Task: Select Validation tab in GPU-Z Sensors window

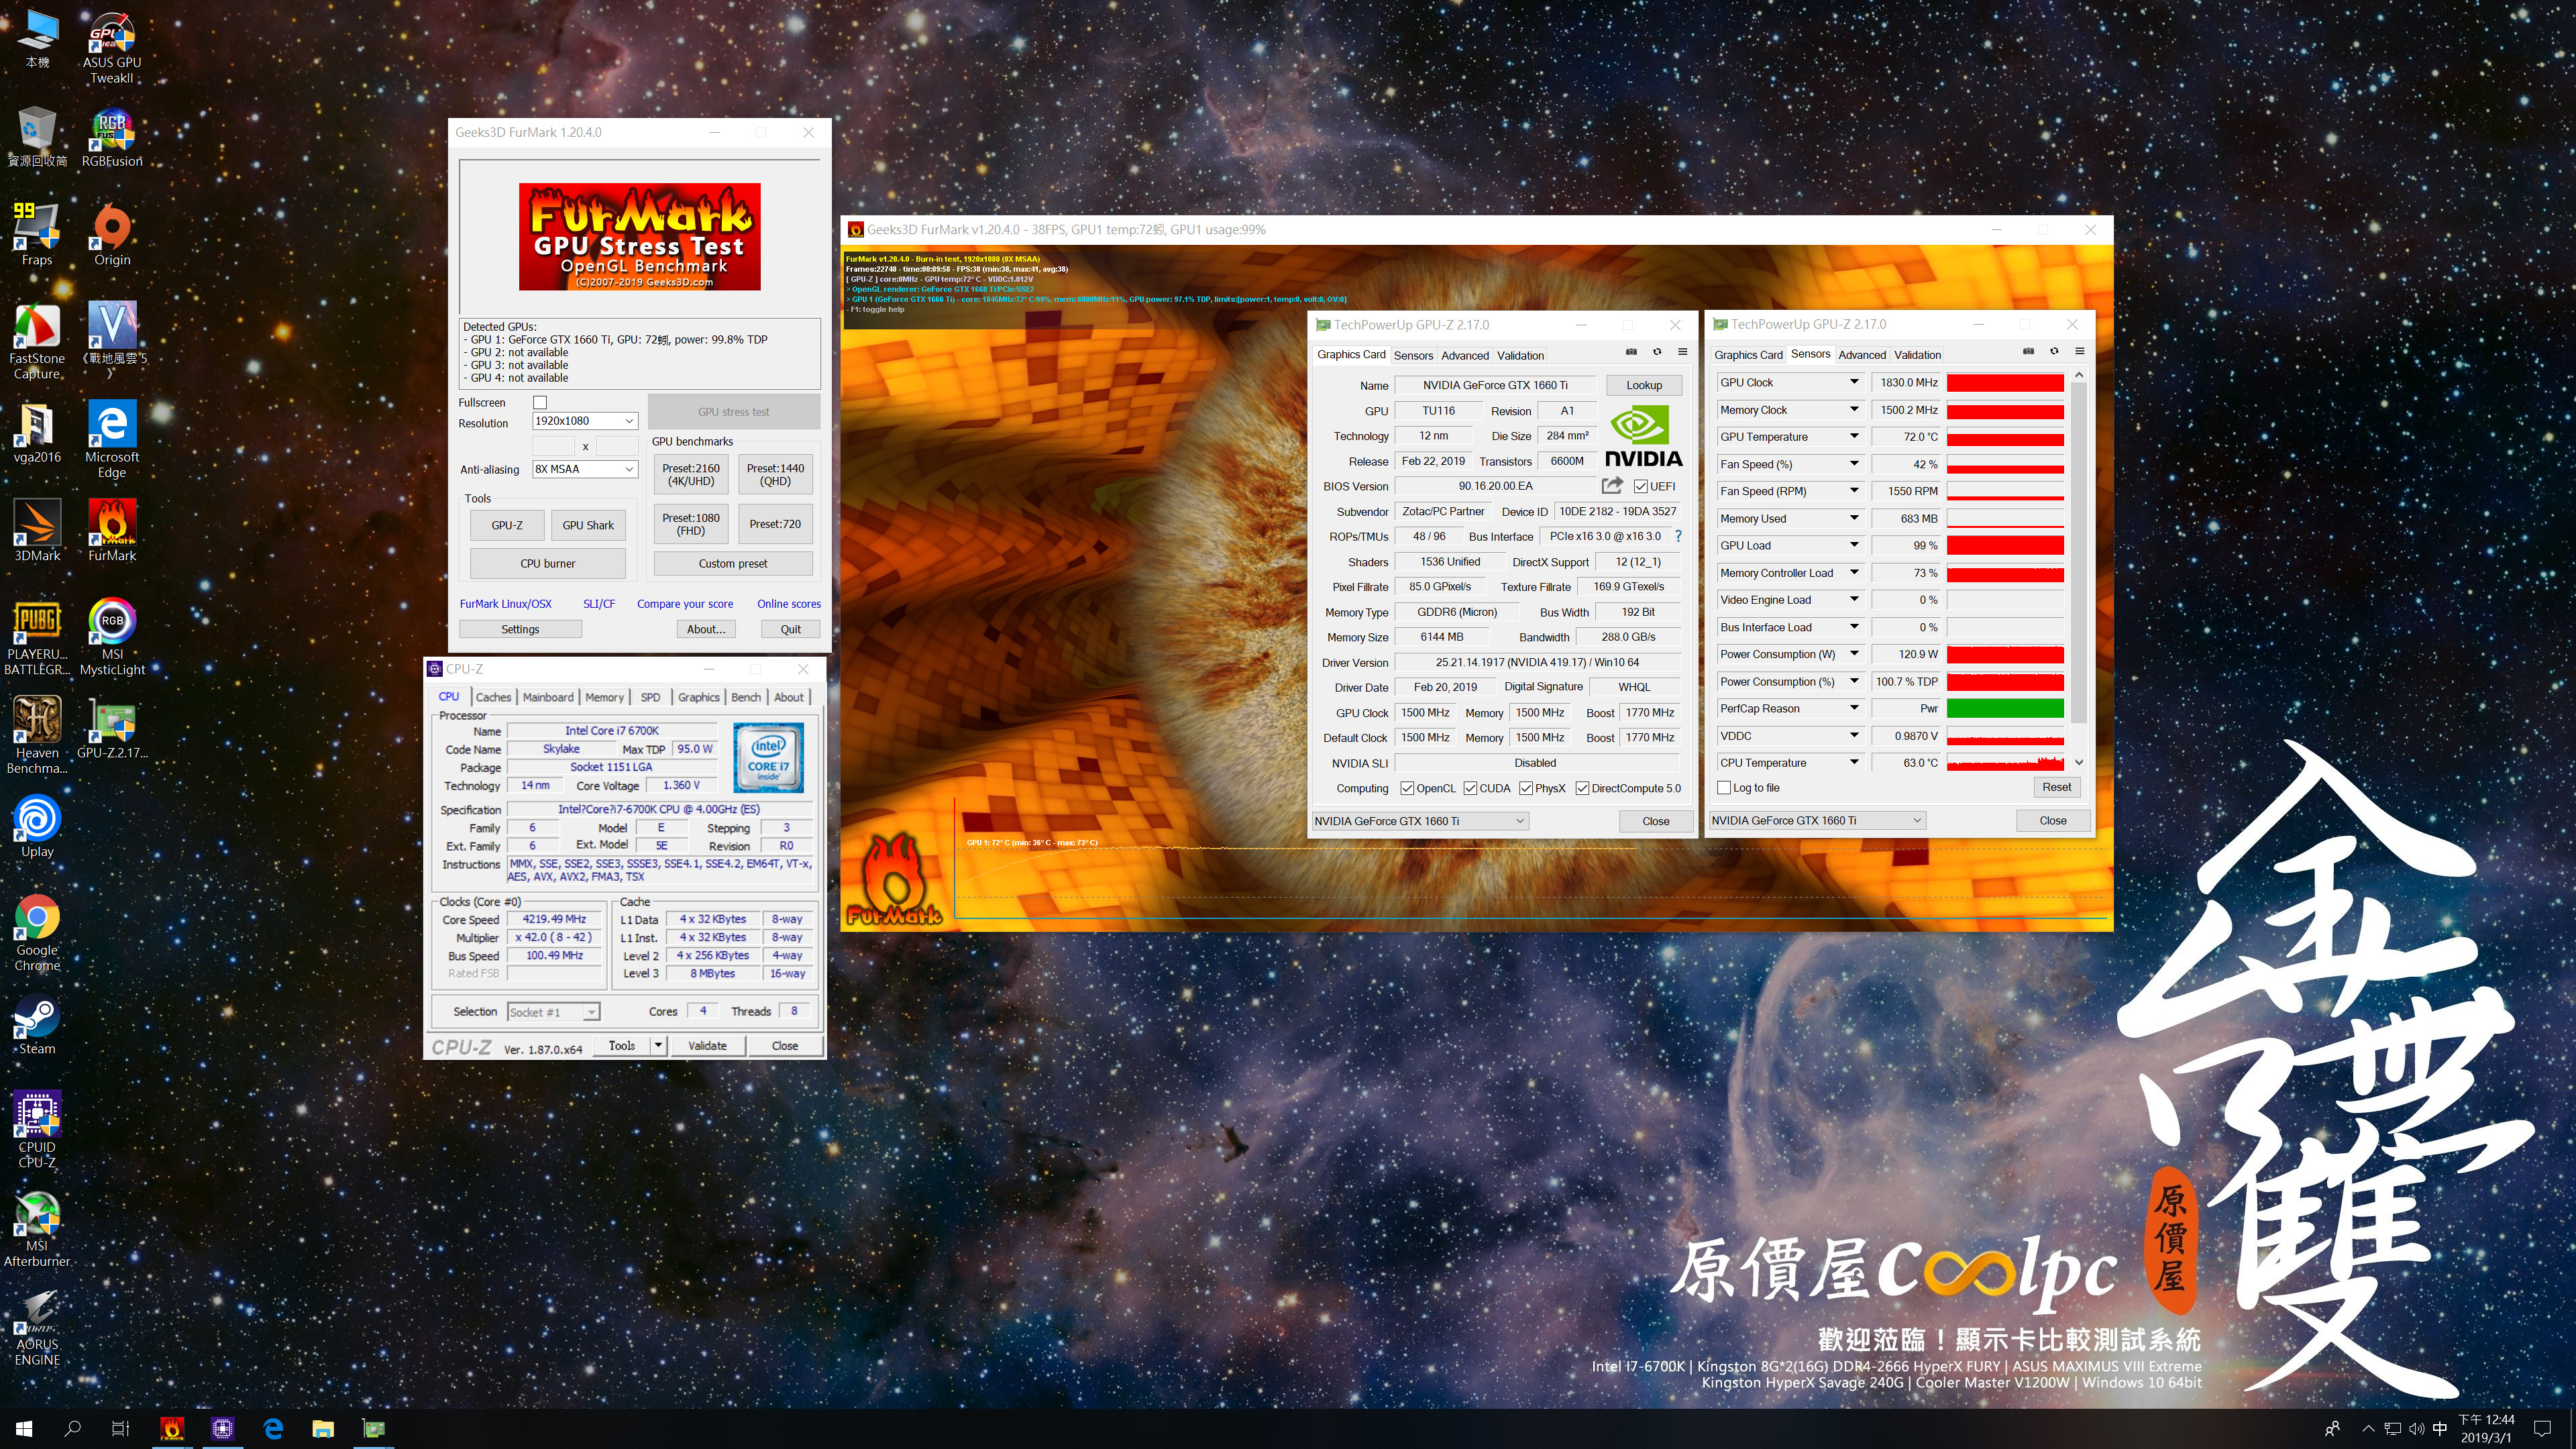Action: [1917, 355]
